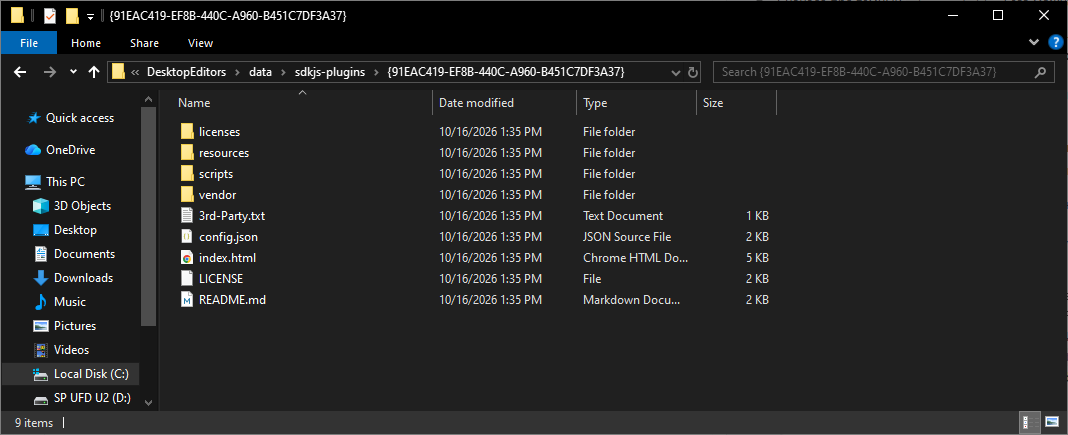Click the search magnifier icon
This screenshot has width=1068, height=435.
1039,72
